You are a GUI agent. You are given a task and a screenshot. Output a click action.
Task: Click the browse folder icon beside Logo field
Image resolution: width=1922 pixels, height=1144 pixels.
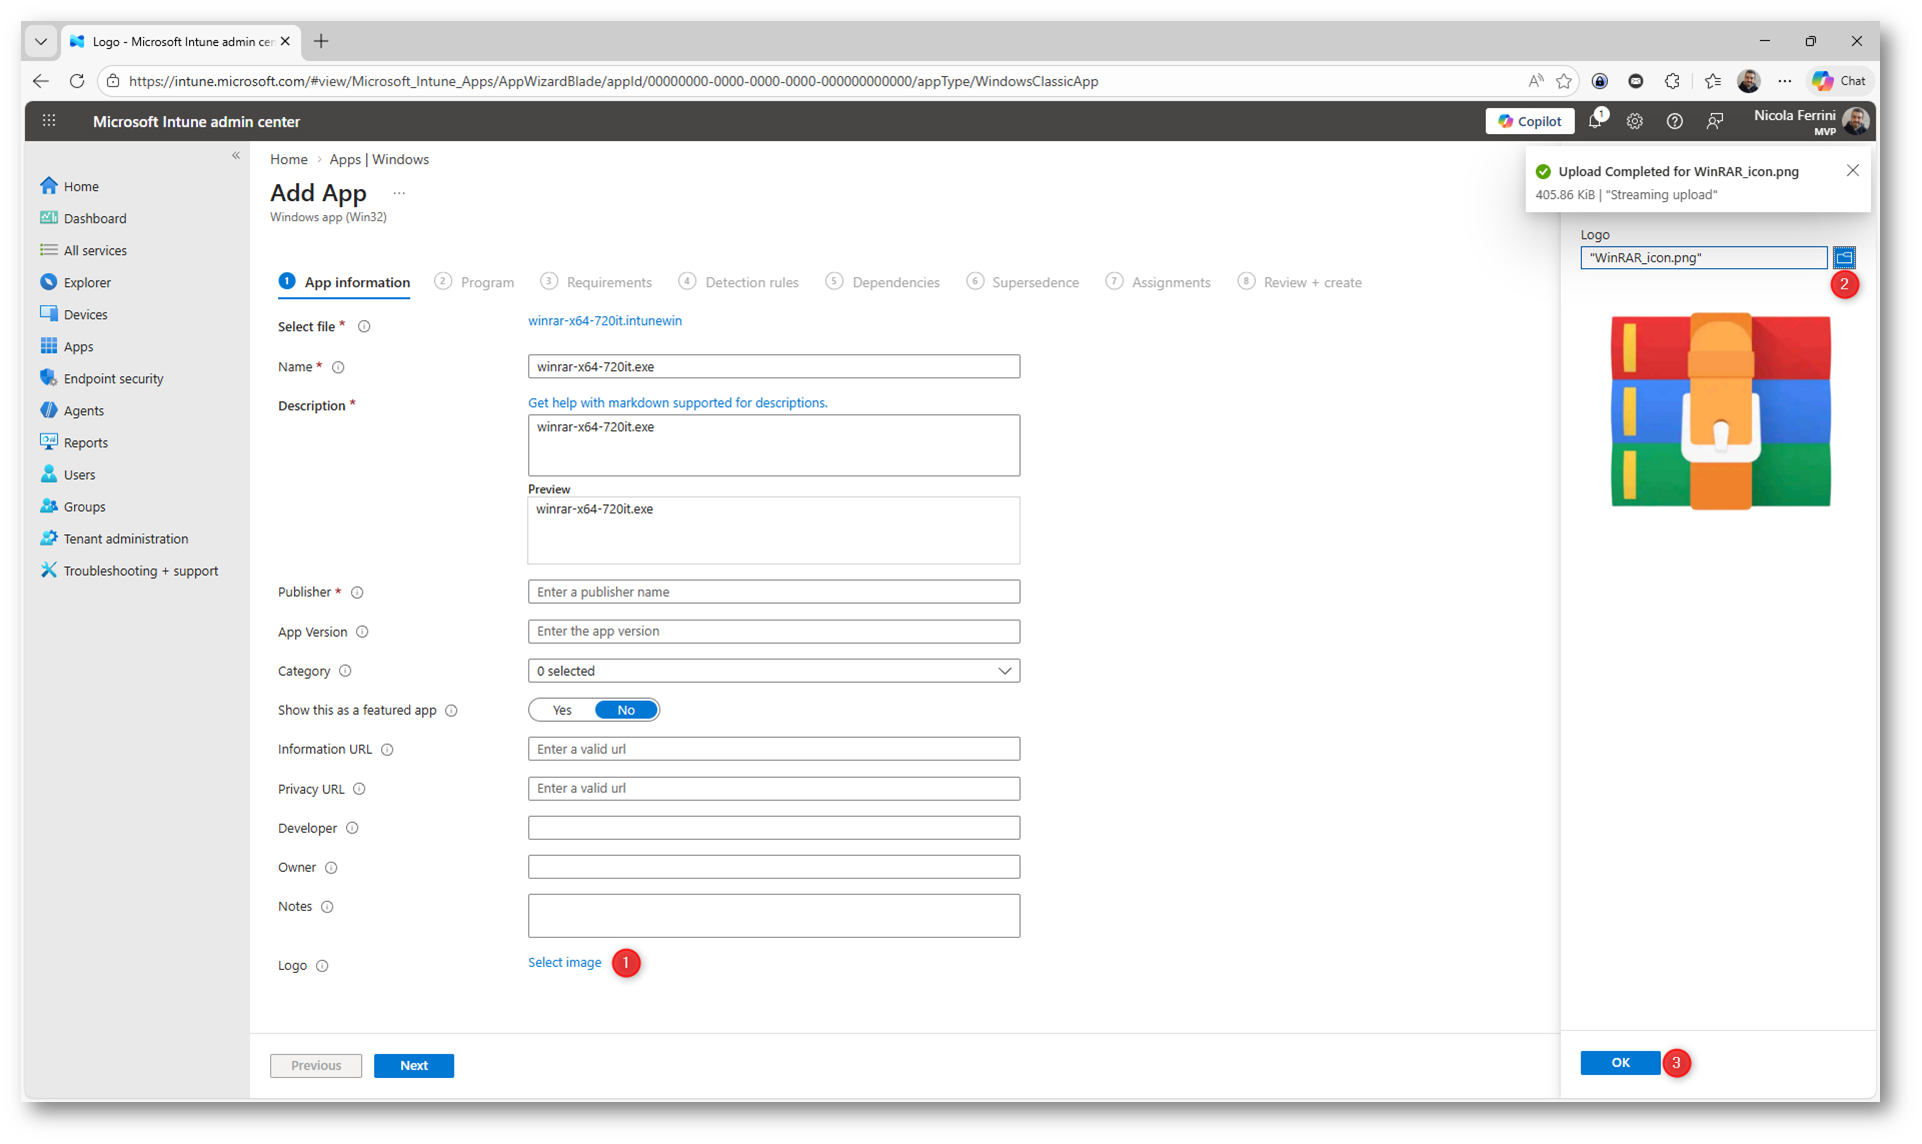(x=1843, y=257)
